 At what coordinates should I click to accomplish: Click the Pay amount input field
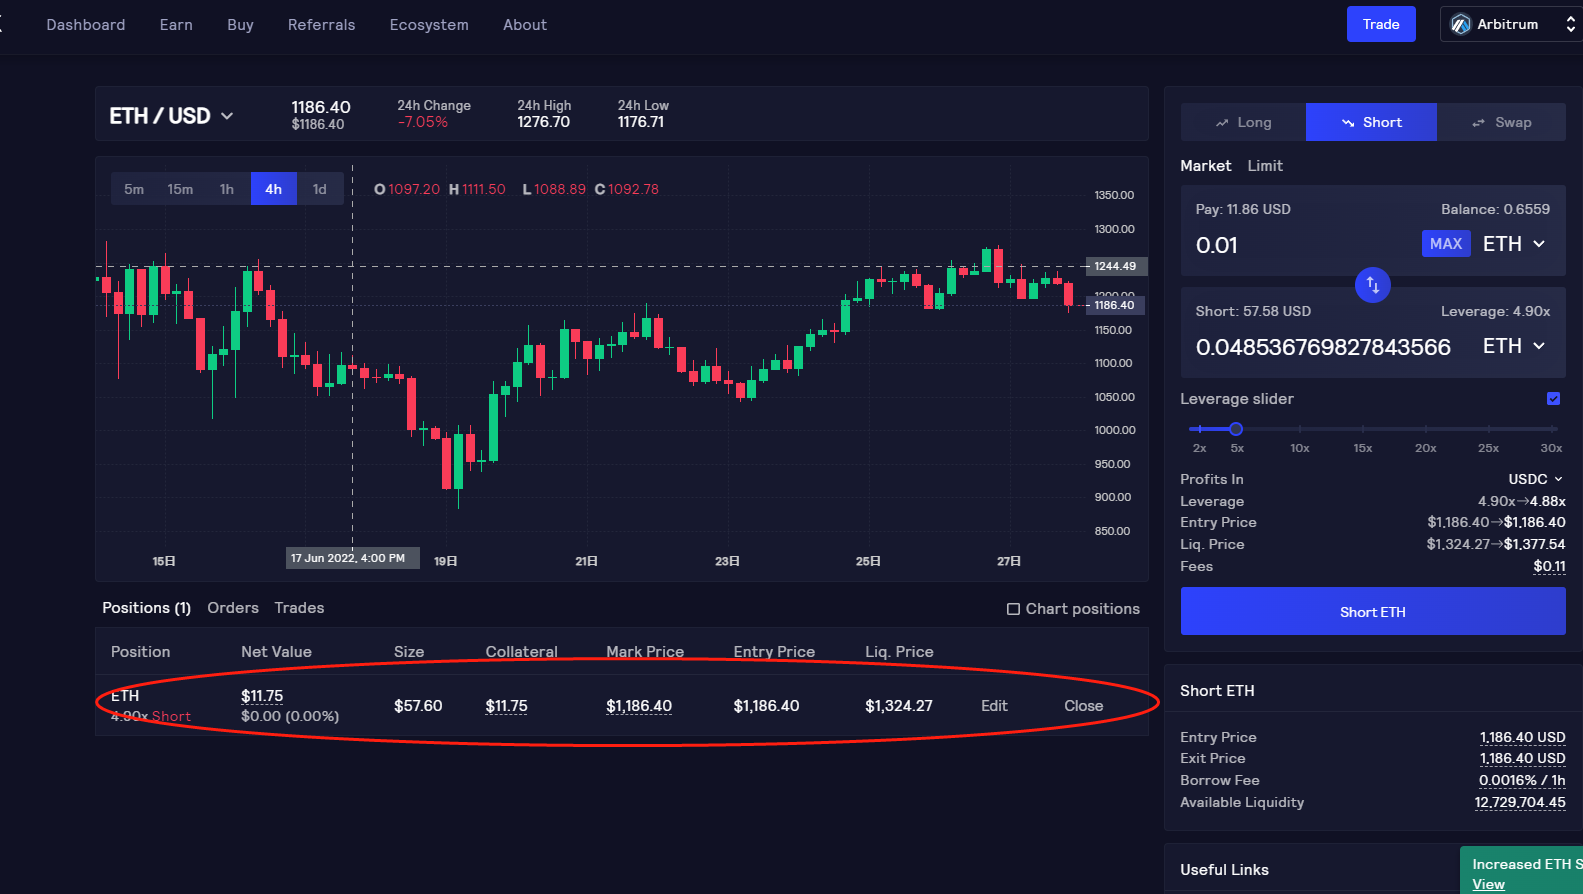point(1300,245)
